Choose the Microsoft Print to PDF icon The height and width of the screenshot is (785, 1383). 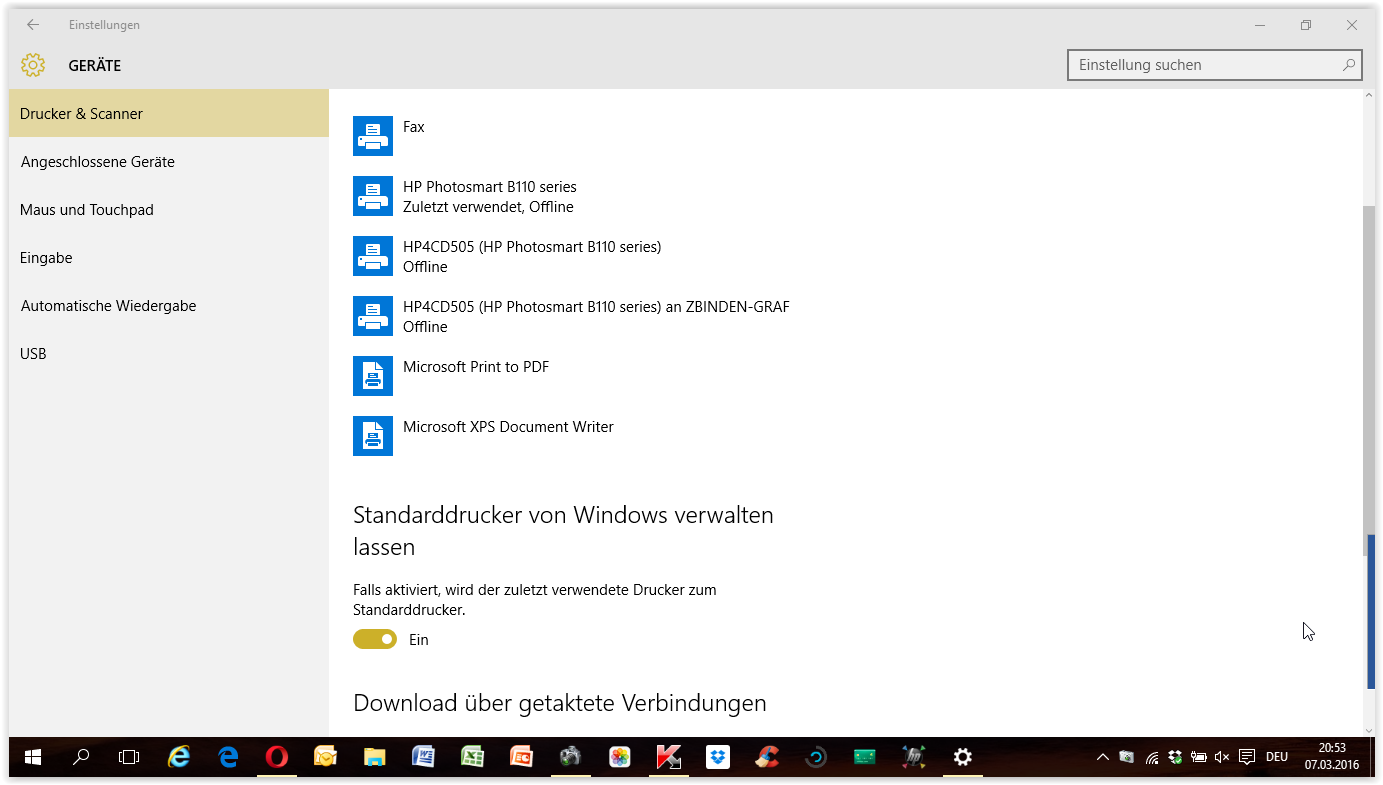[373, 376]
